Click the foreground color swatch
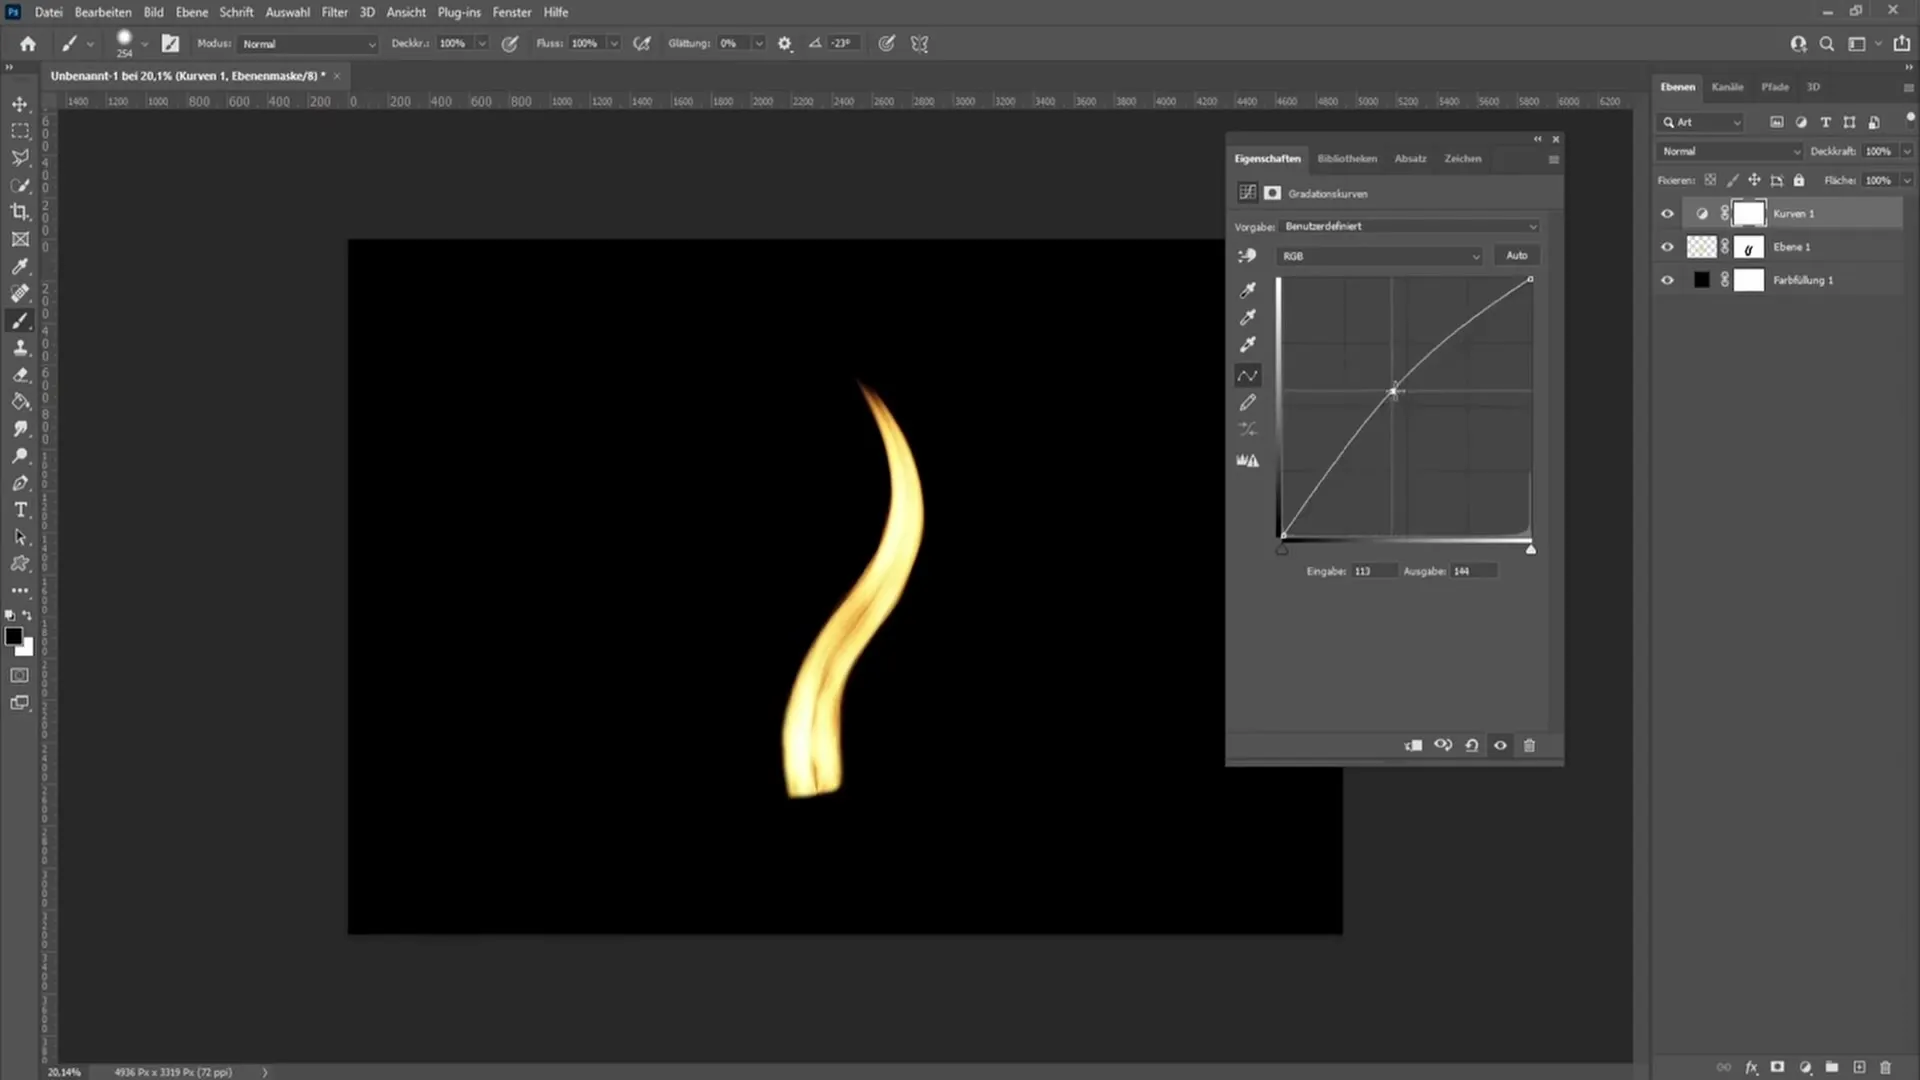The height and width of the screenshot is (1080, 1920). (14, 637)
